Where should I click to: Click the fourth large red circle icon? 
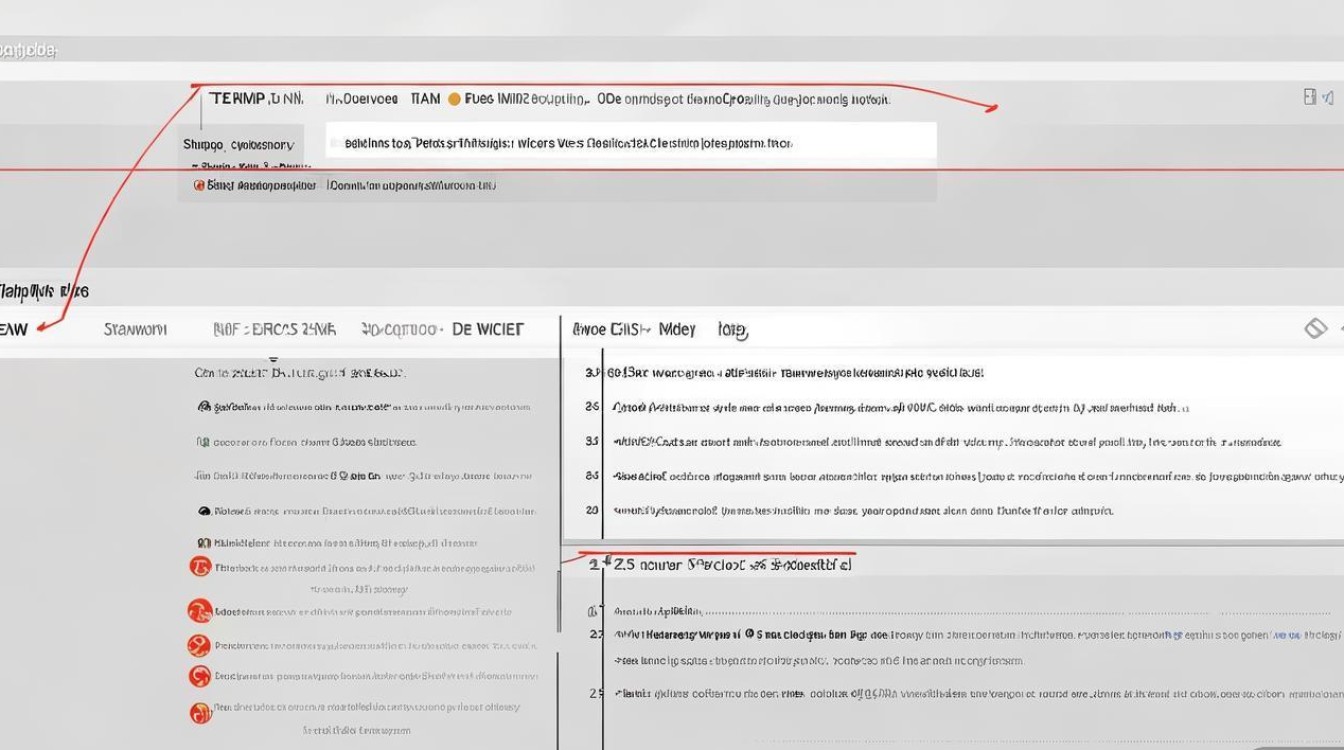[x=200, y=677]
